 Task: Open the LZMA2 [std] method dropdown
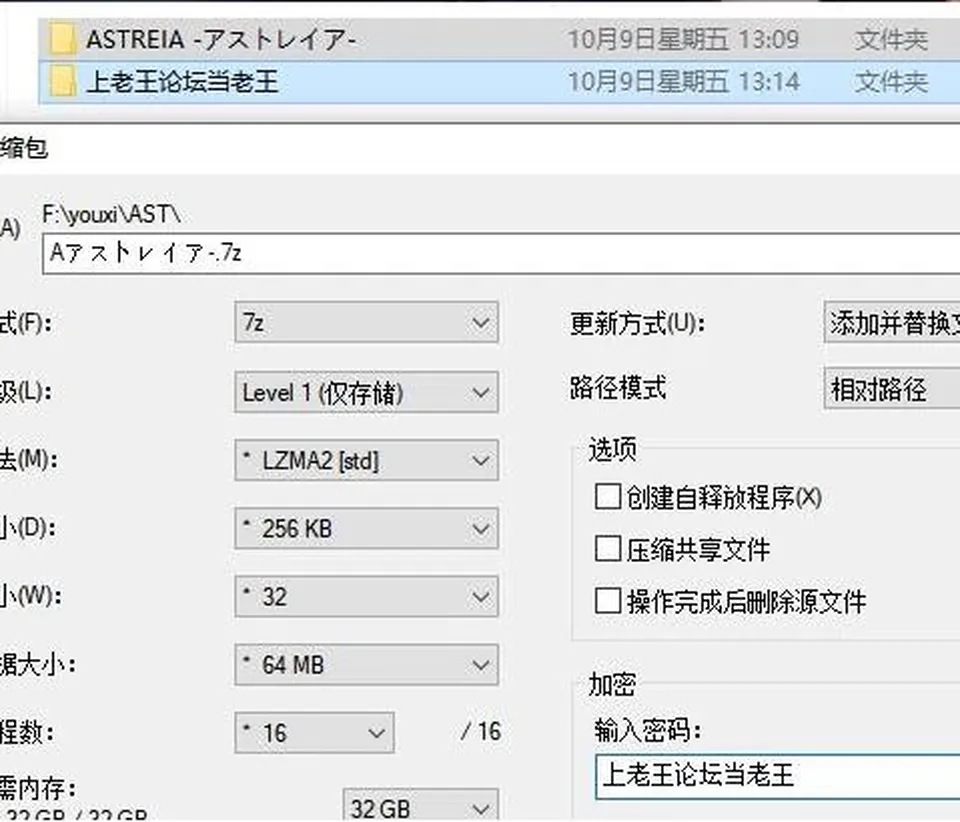[x=366, y=460]
